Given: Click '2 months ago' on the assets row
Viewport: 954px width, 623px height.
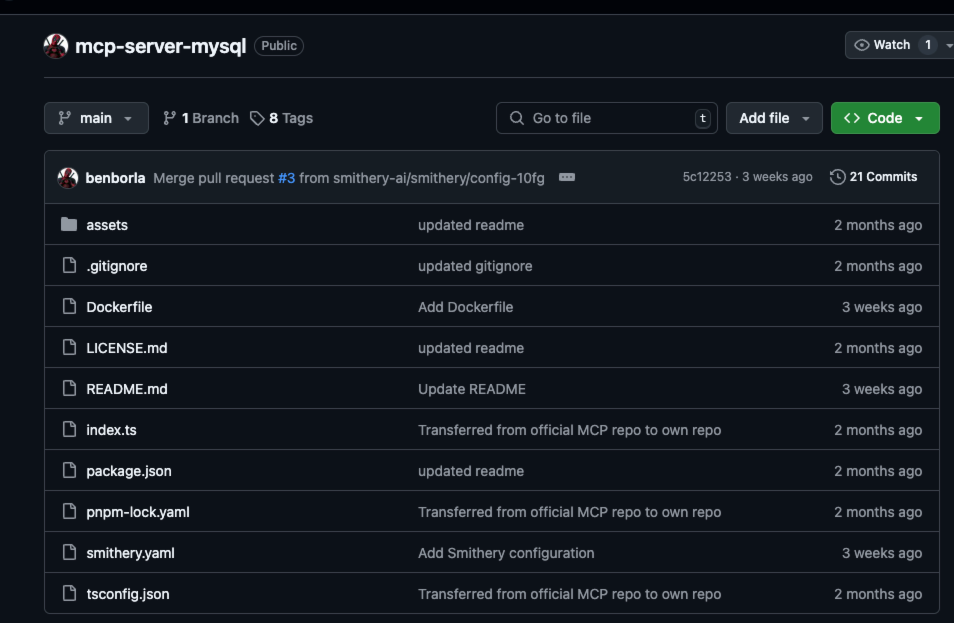Looking at the screenshot, I should [x=878, y=225].
